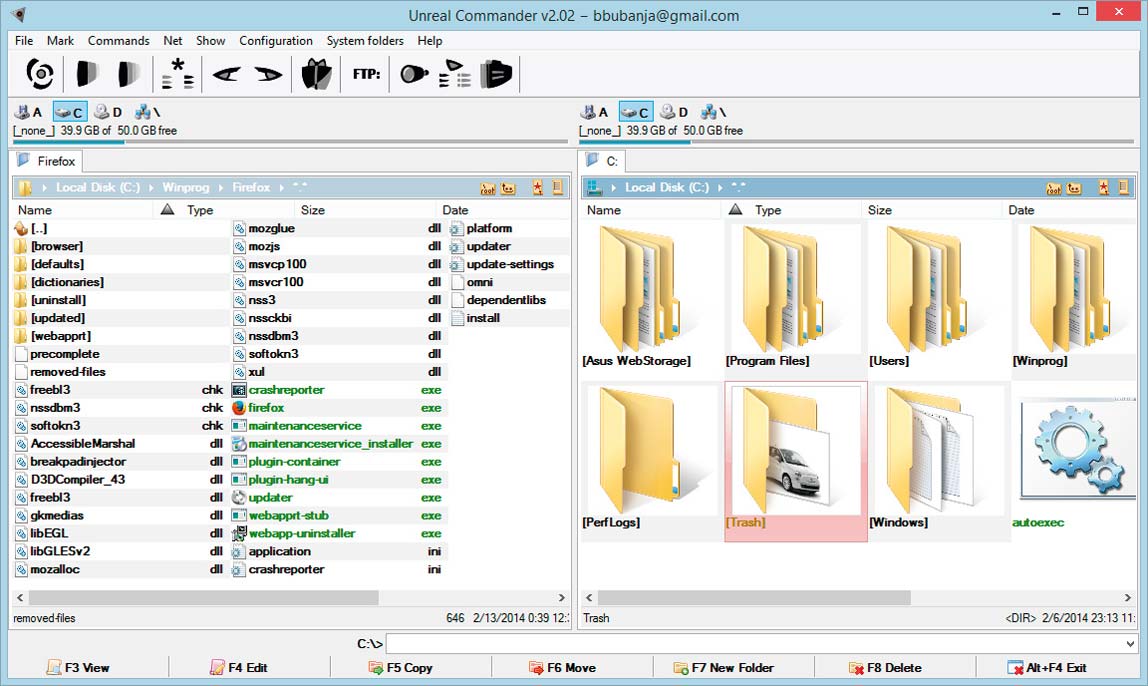Click the root folder icon in left path bar

(x=488, y=188)
